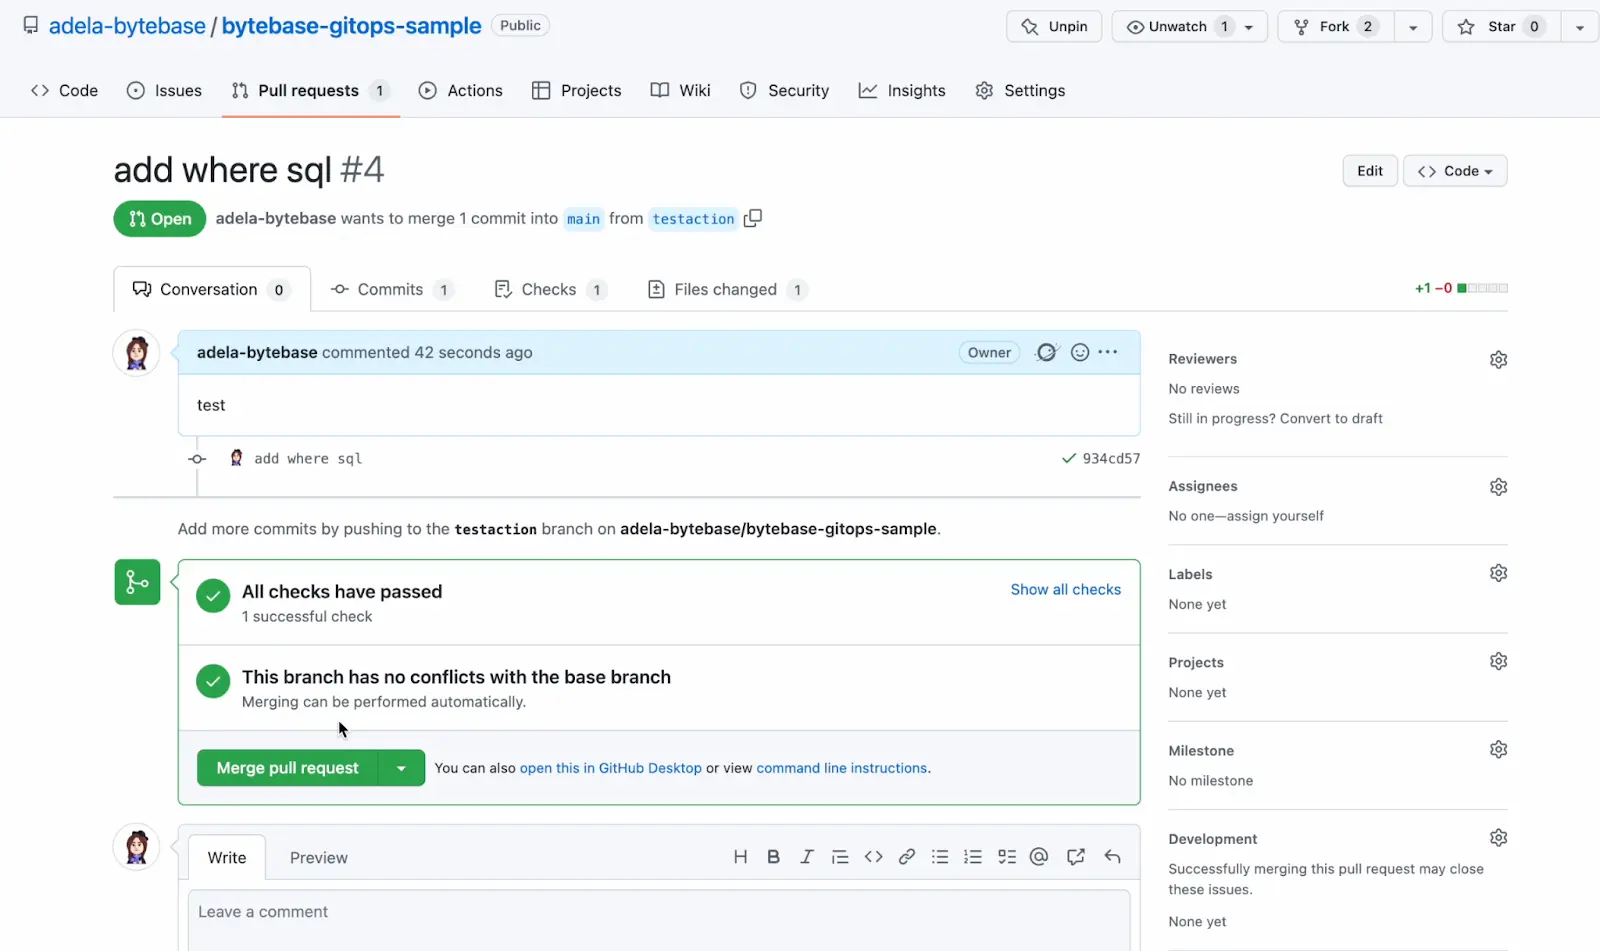Apply bold formatting in the comment toolbar
Viewport: 1600px width, 951px height.
(x=772, y=856)
